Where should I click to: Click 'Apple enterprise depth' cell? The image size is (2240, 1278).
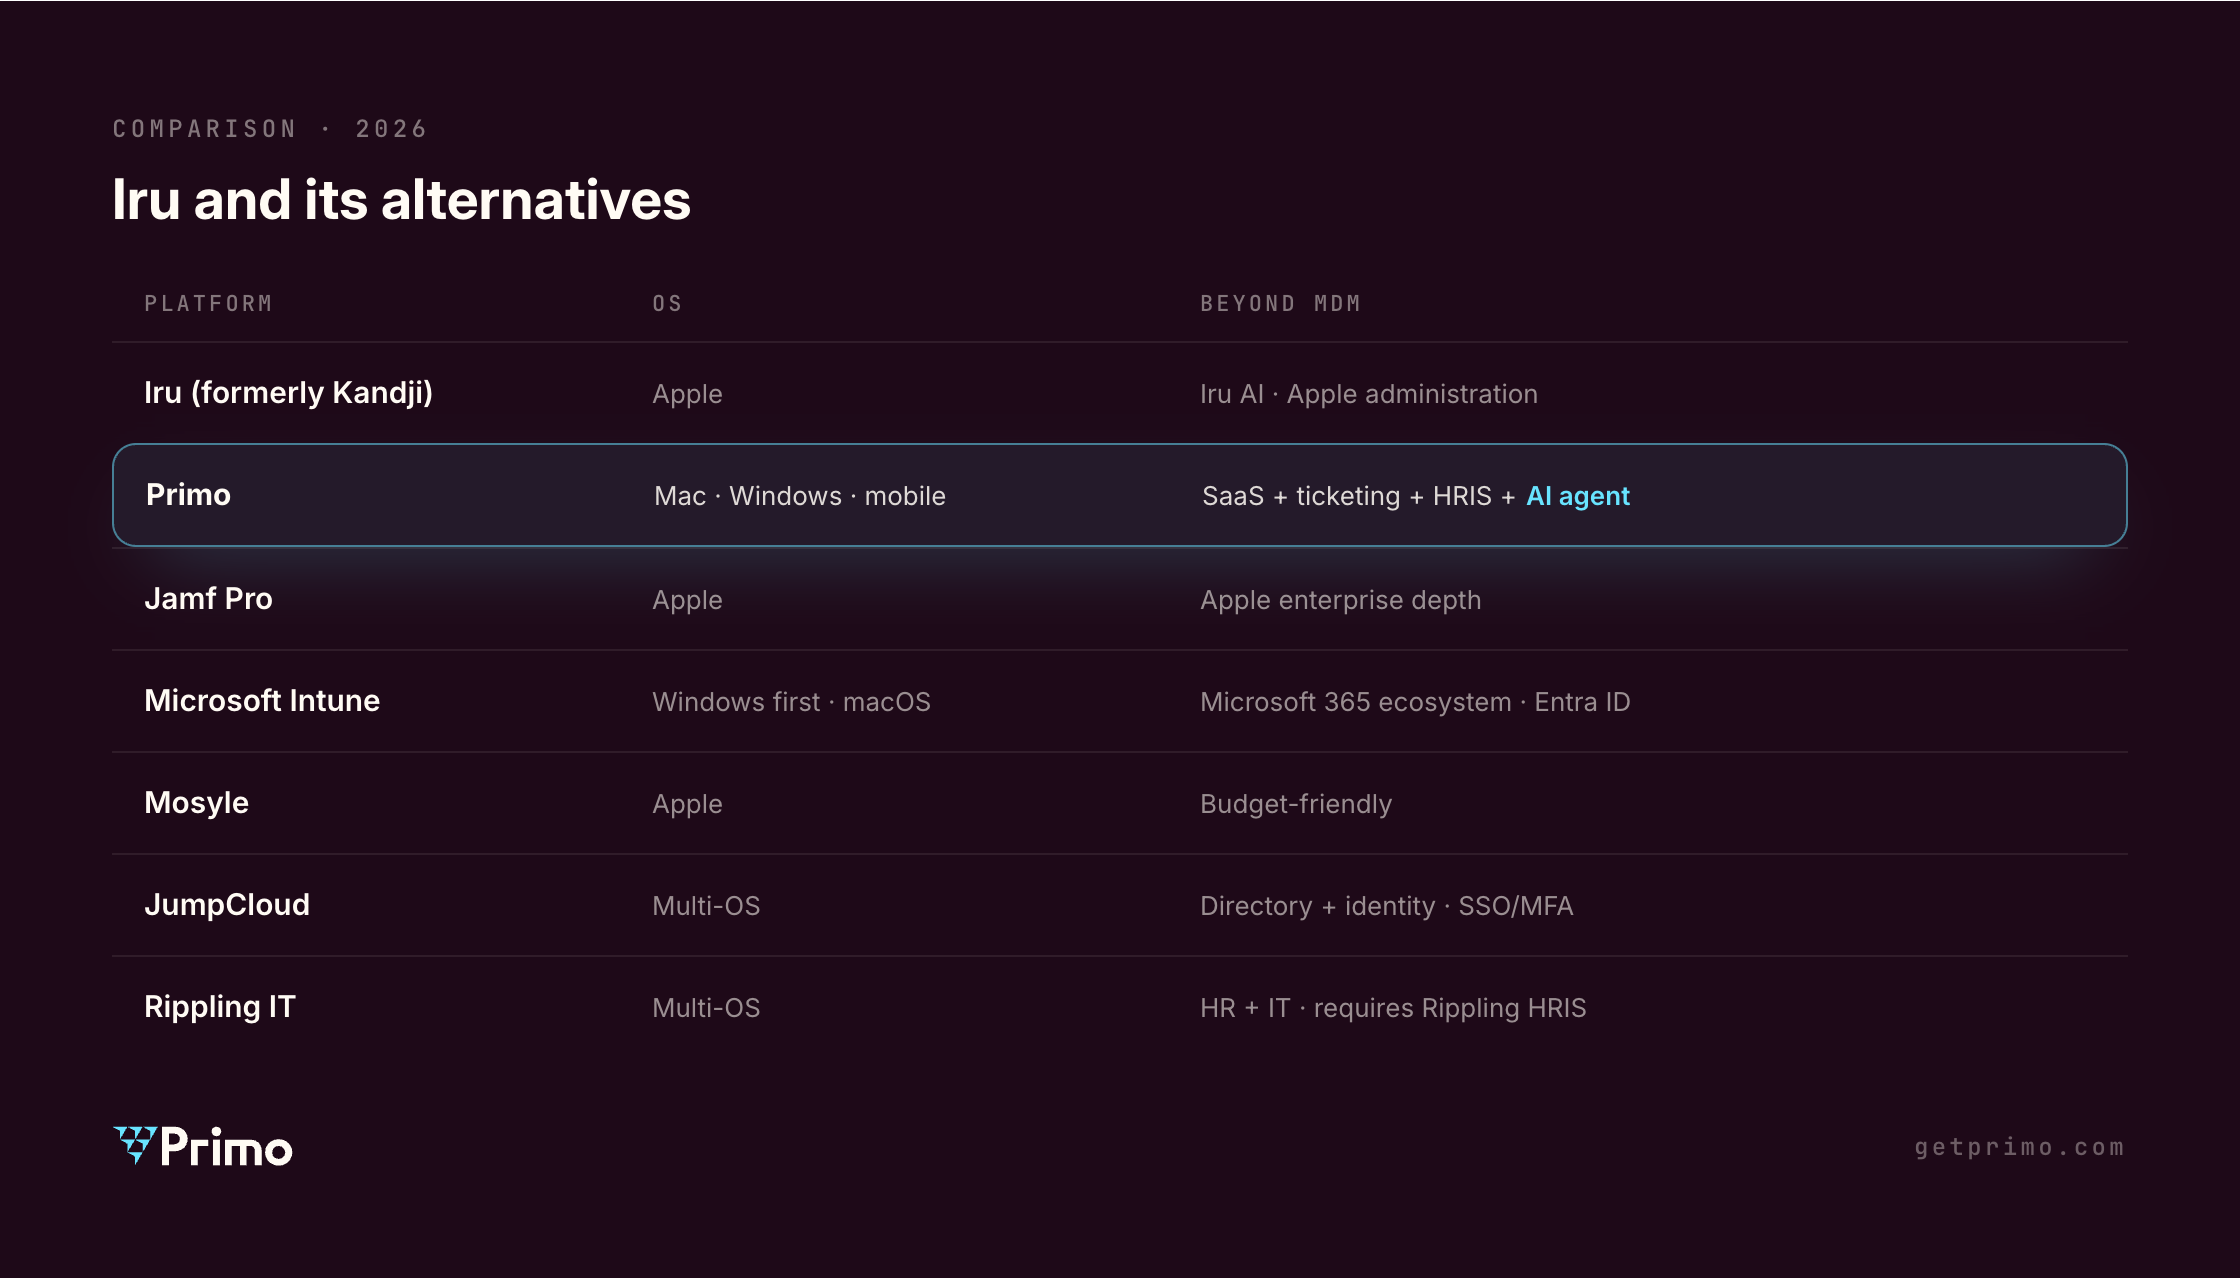[1340, 601]
